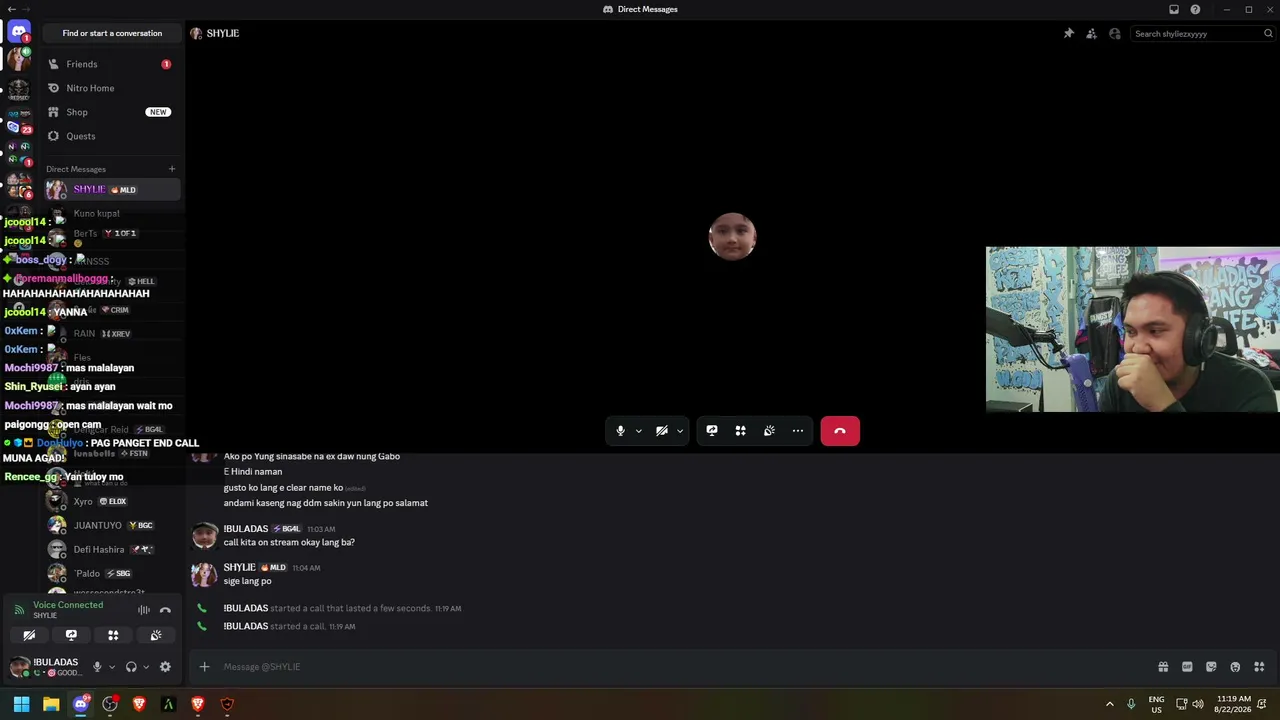Open the Inbox icon in title bar
1280x720 pixels.
coord(1174,9)
